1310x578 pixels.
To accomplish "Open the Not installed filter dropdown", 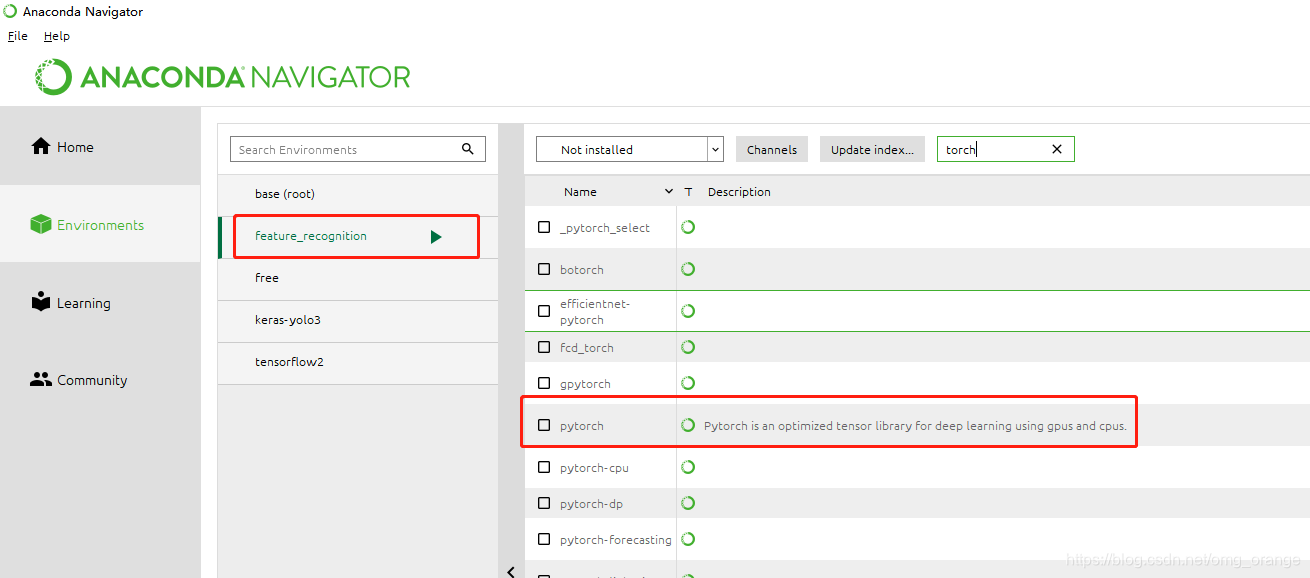I will 630,149.
